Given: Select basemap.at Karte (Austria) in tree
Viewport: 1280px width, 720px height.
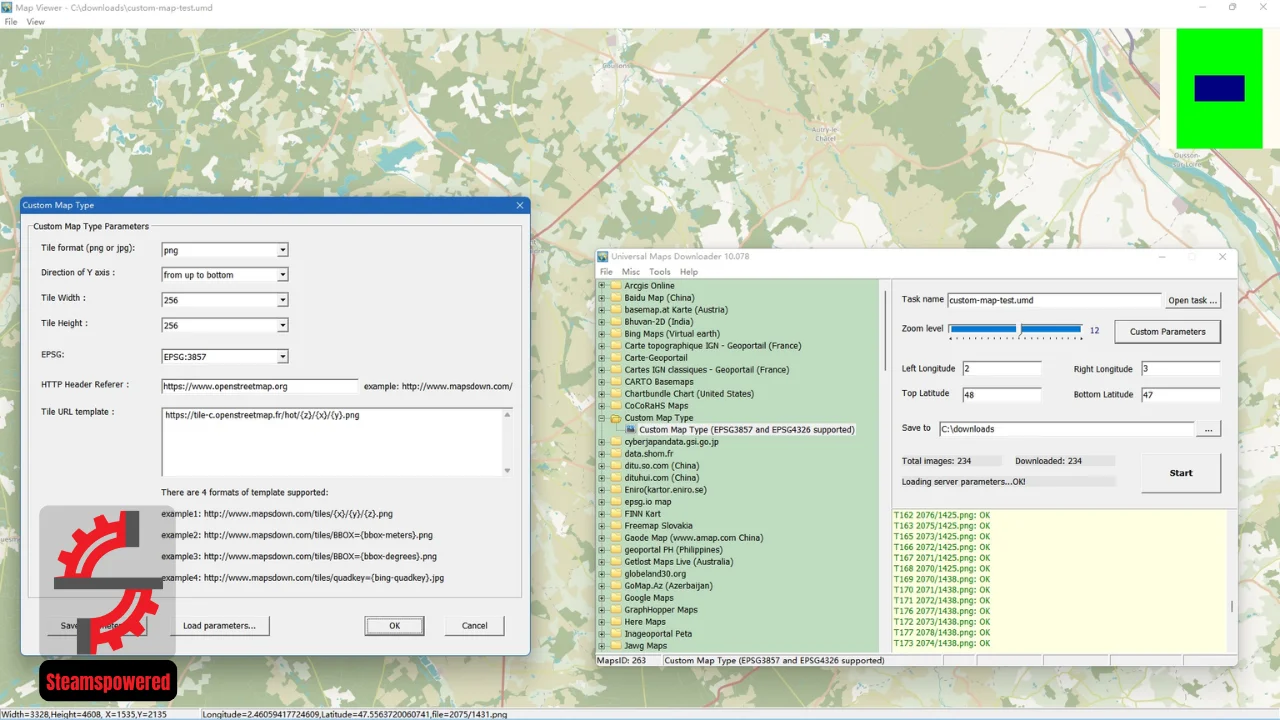Looking at the screenshot, I should tap(676, 310).
